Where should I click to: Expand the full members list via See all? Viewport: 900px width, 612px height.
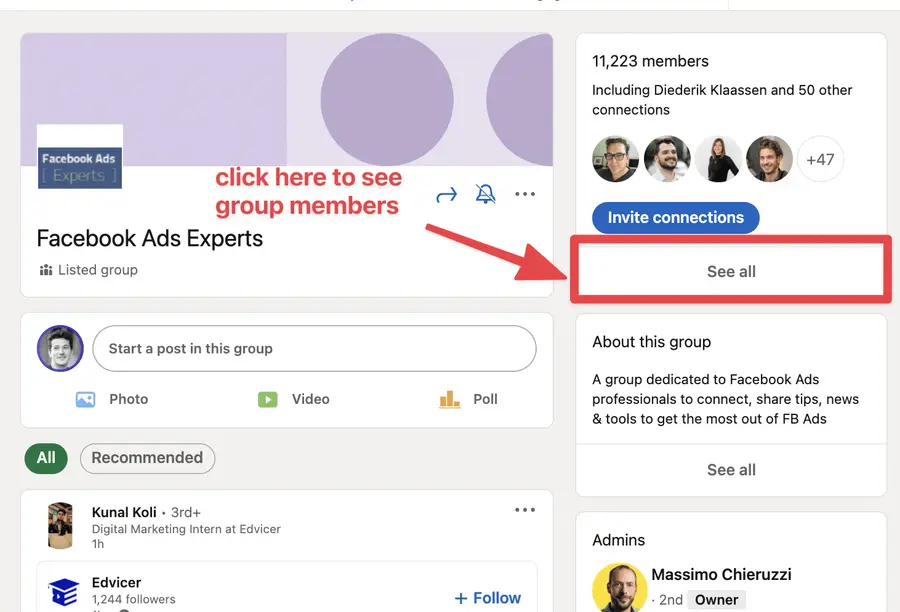[730, 270]
